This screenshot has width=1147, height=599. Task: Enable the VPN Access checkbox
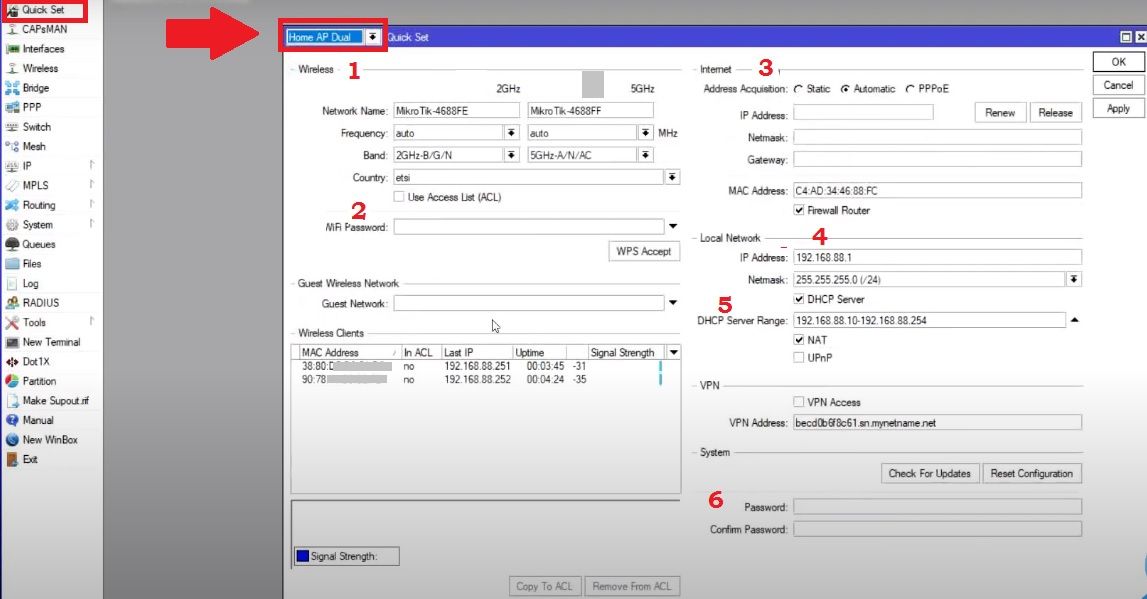[799, 402]
